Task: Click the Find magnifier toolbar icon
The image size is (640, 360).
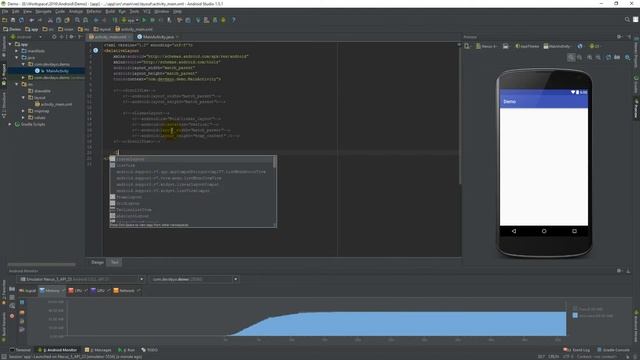Action: [x=77, y=20]
